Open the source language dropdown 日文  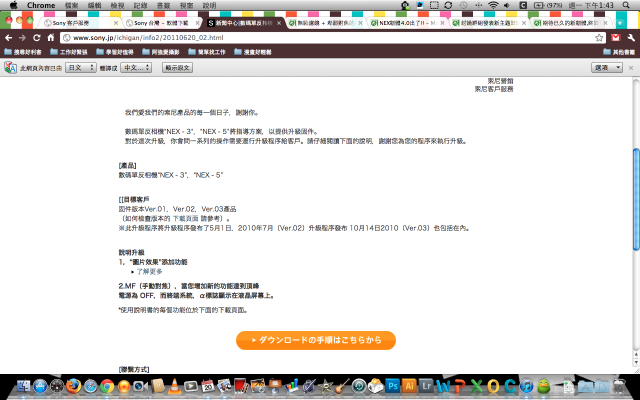point(81,68)
